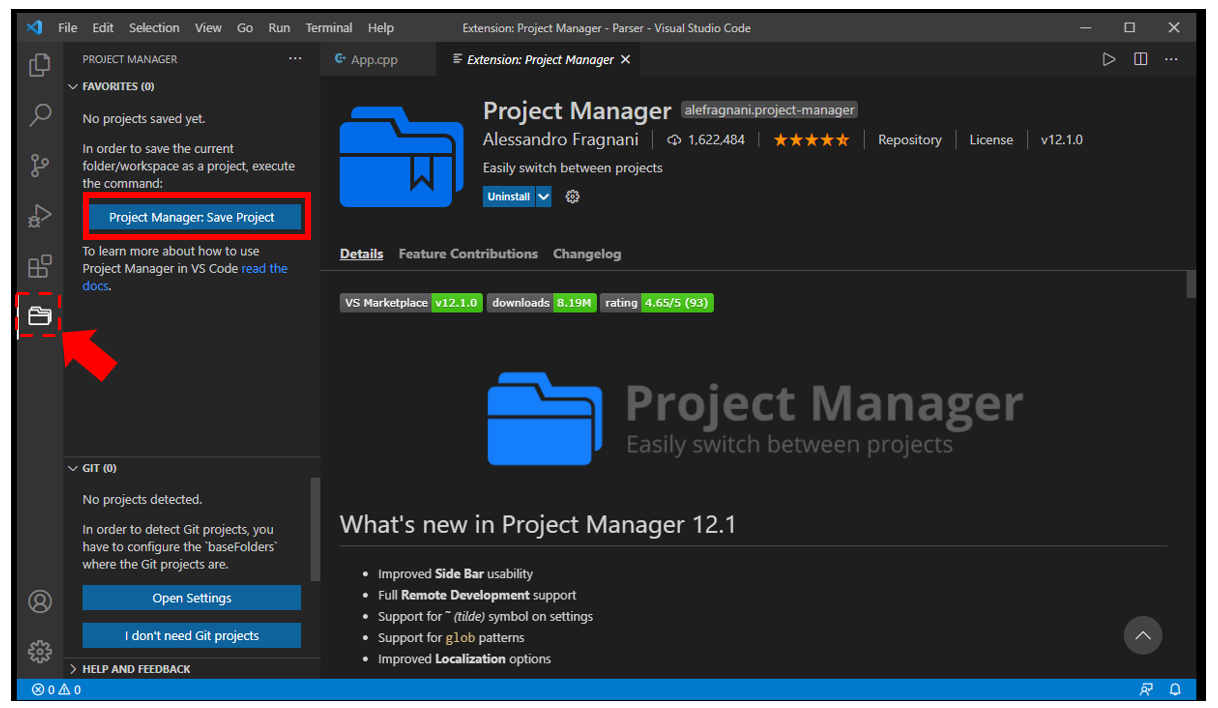Click the extension page vertical scrollbar
This screenshot has width=1218, height=708.
1190,284
